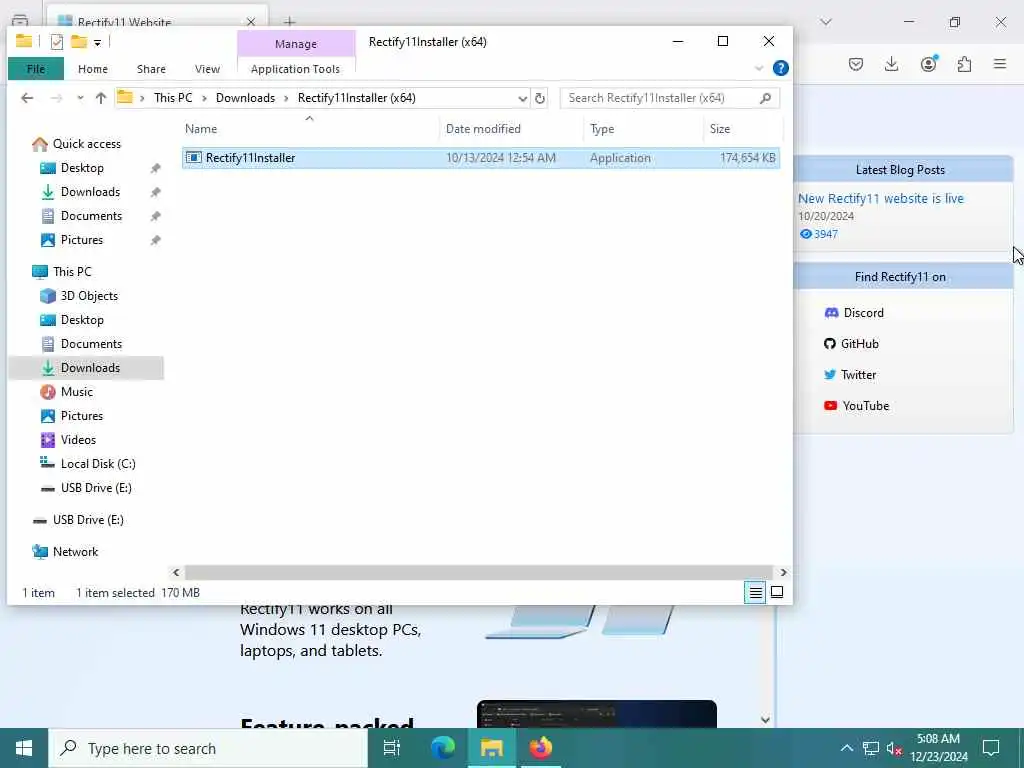Open the Customize Quick Access Toolbar dropdown

pos(97,43)
